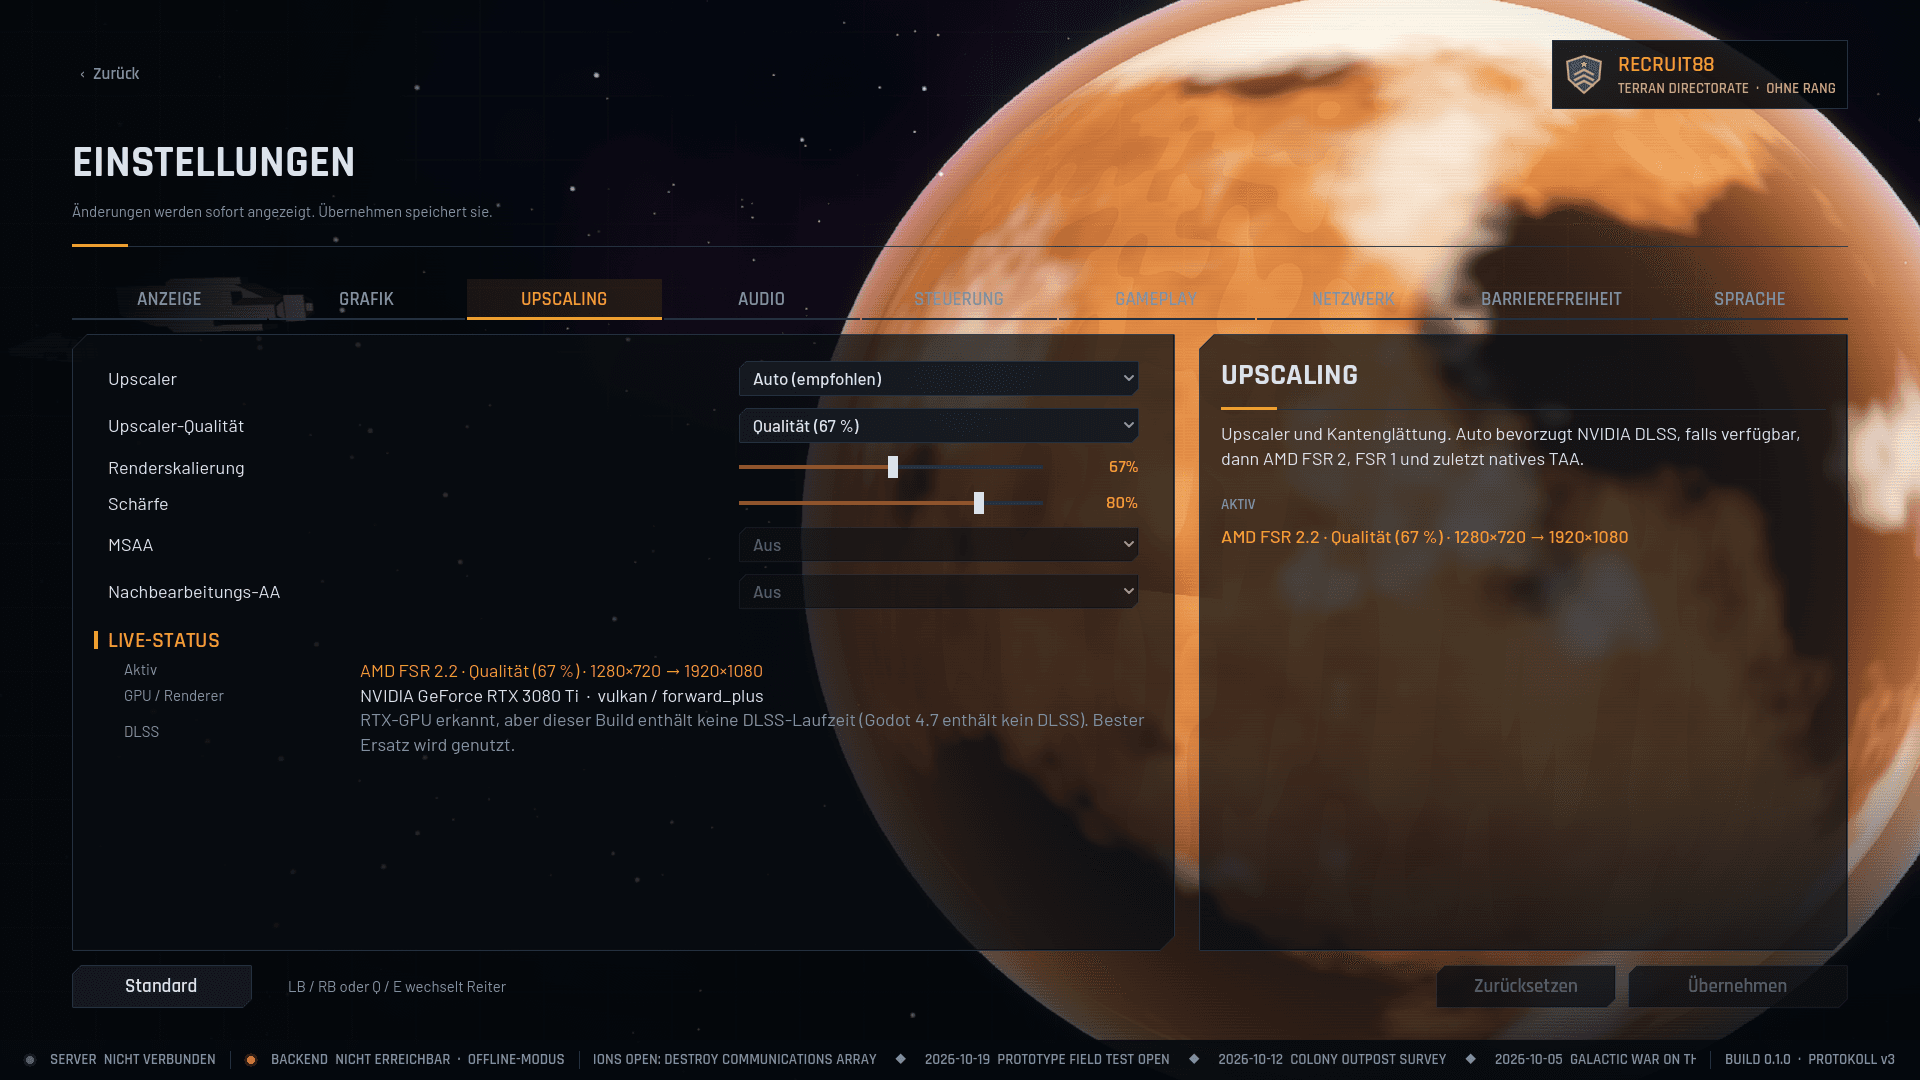Viewport: 1920px width, 1080px height.
Task: Open the Steuerung tab
Action: (x=959, y=299)
